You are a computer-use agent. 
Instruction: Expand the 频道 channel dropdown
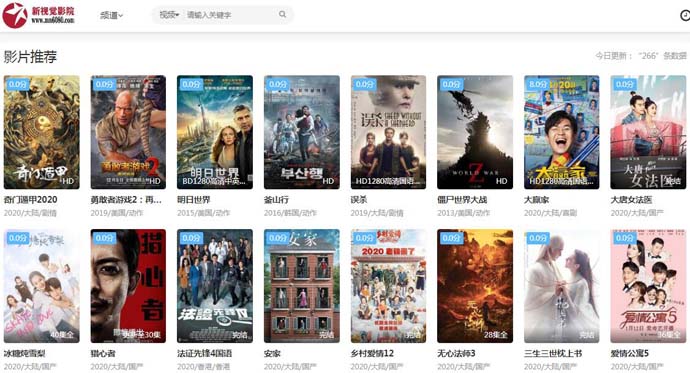pyautogui.click(x=111, y=15)
